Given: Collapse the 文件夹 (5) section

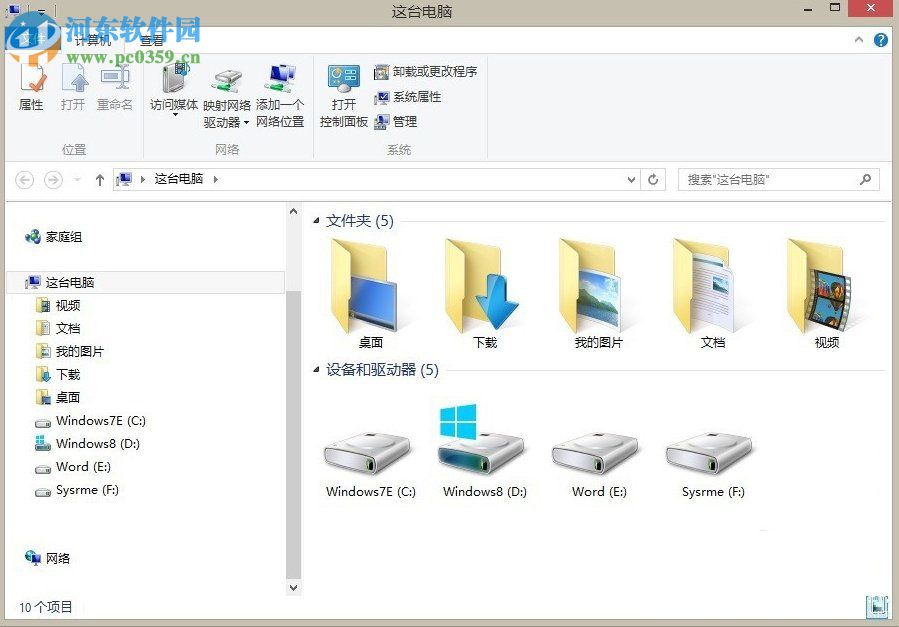Looking at the screenshot, I should click(316, 221).
